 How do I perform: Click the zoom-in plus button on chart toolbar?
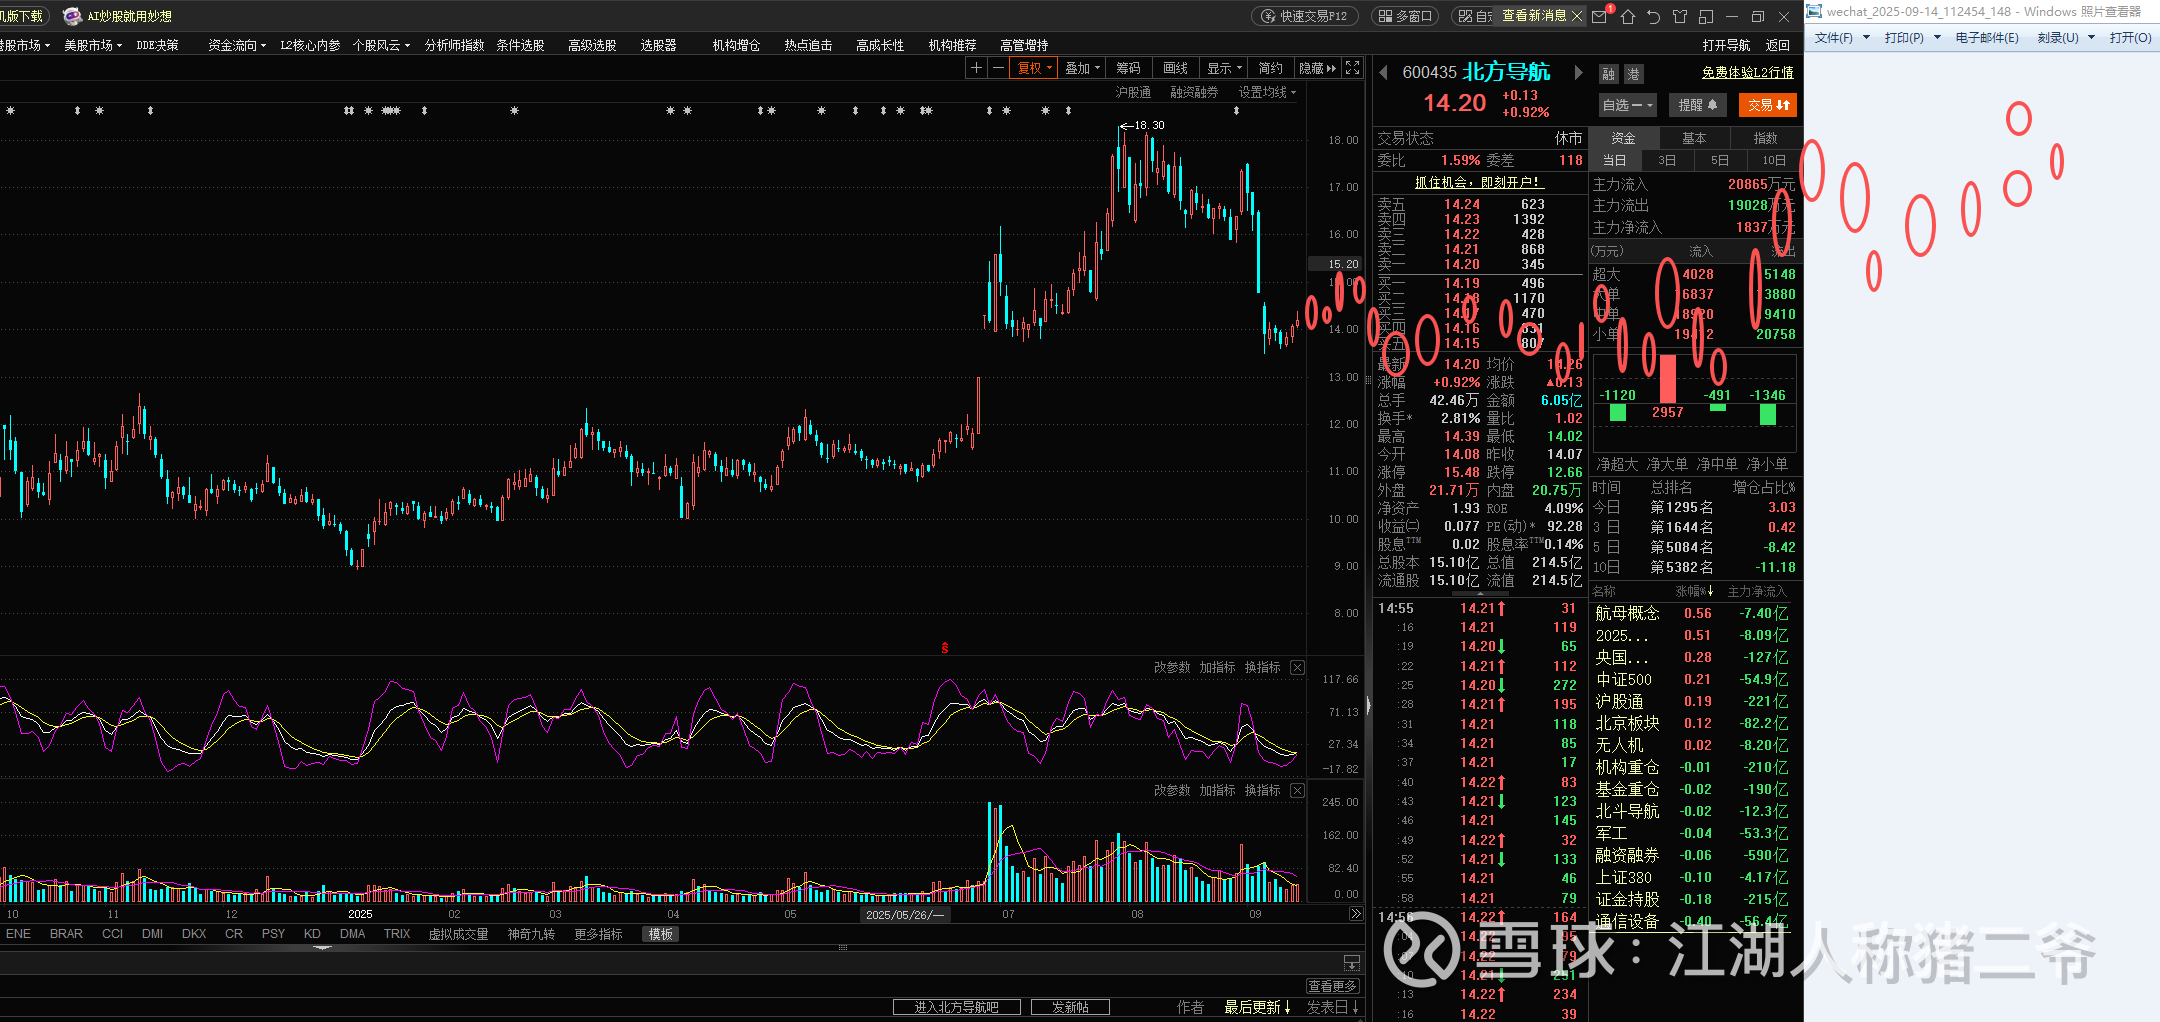pyautogui.click(x=976, y=68)
